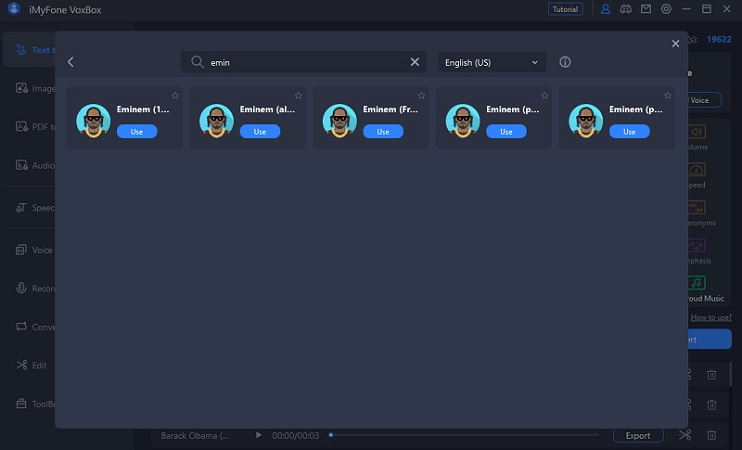The width and height of the screenshot is (742, 450).
Task: Use the Eminem (Fr... voice
Action: 383,132
